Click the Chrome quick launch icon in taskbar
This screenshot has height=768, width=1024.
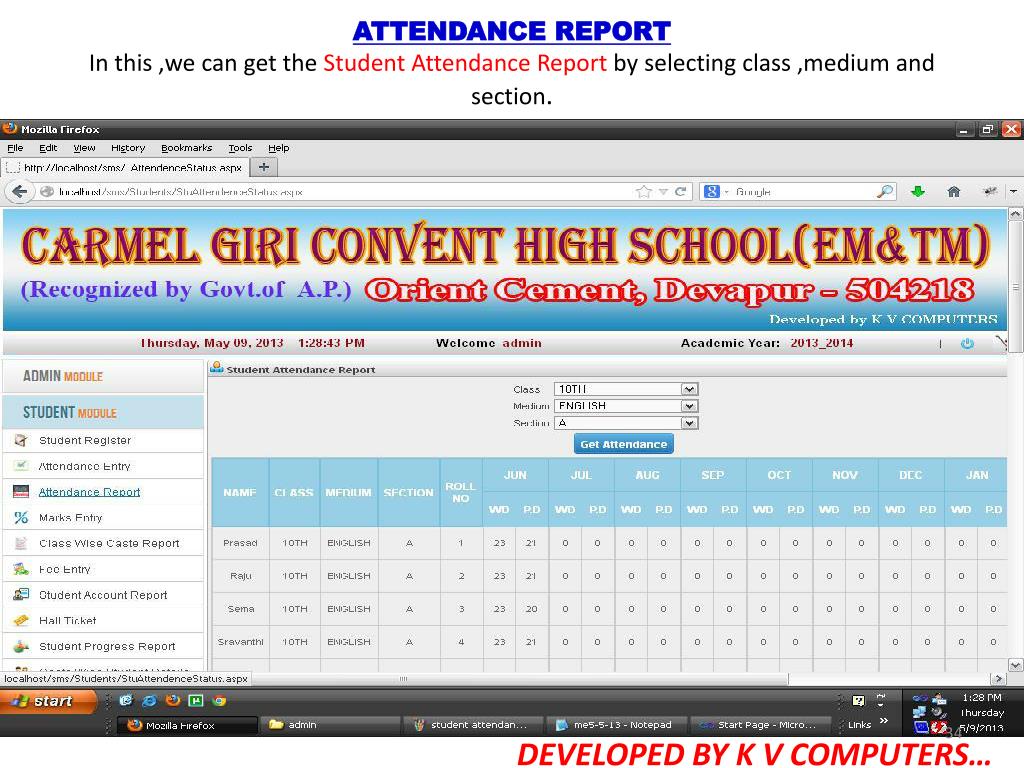click(x=219, y=700)
